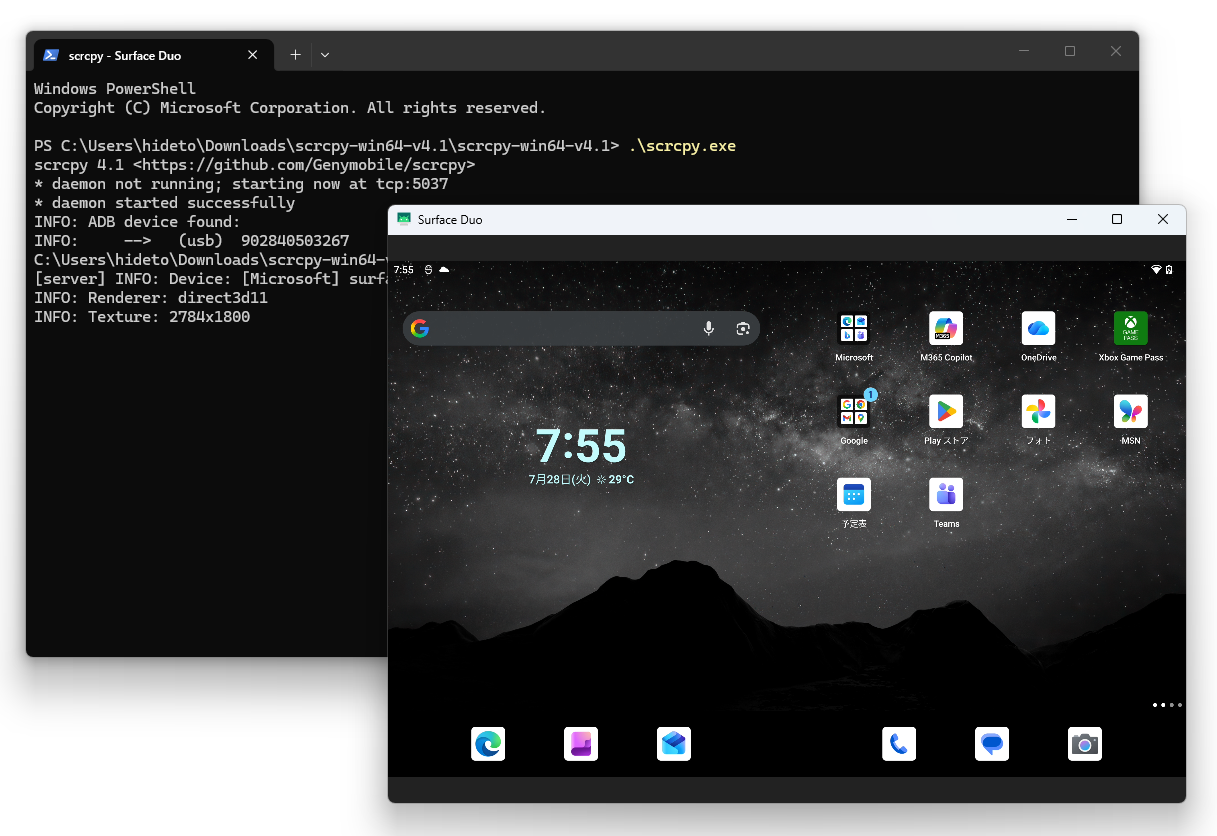Click the 'INFO: Renderer: direct3d11' line
Screen dimensions: 1217x836
151,298
